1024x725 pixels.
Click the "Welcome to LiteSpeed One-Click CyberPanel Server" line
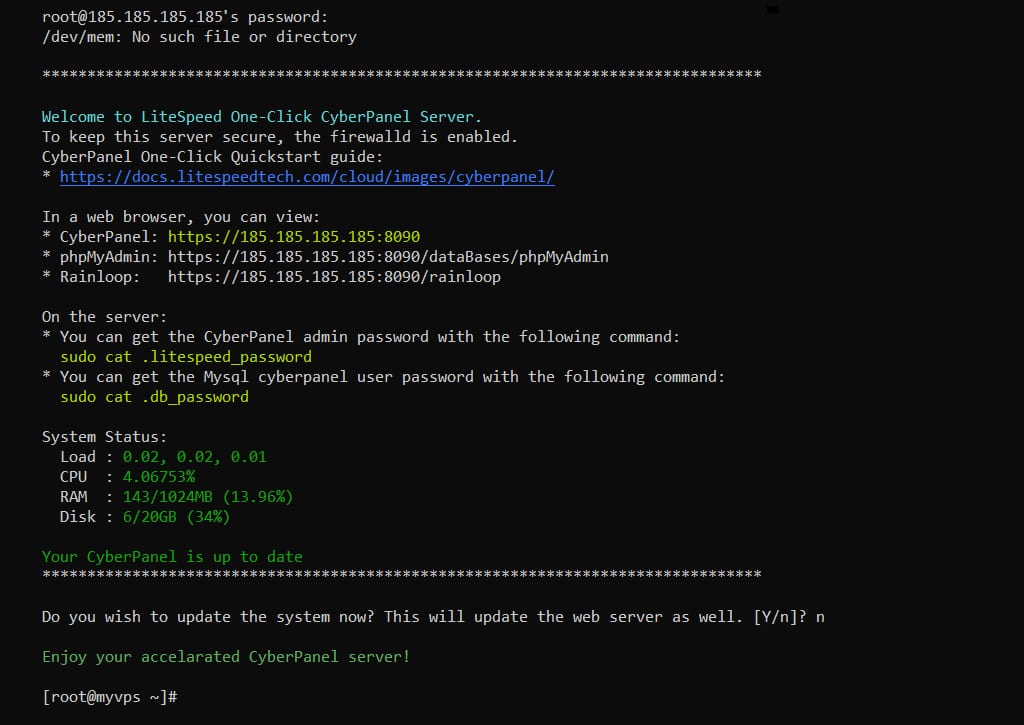click(x=261, y=117)
